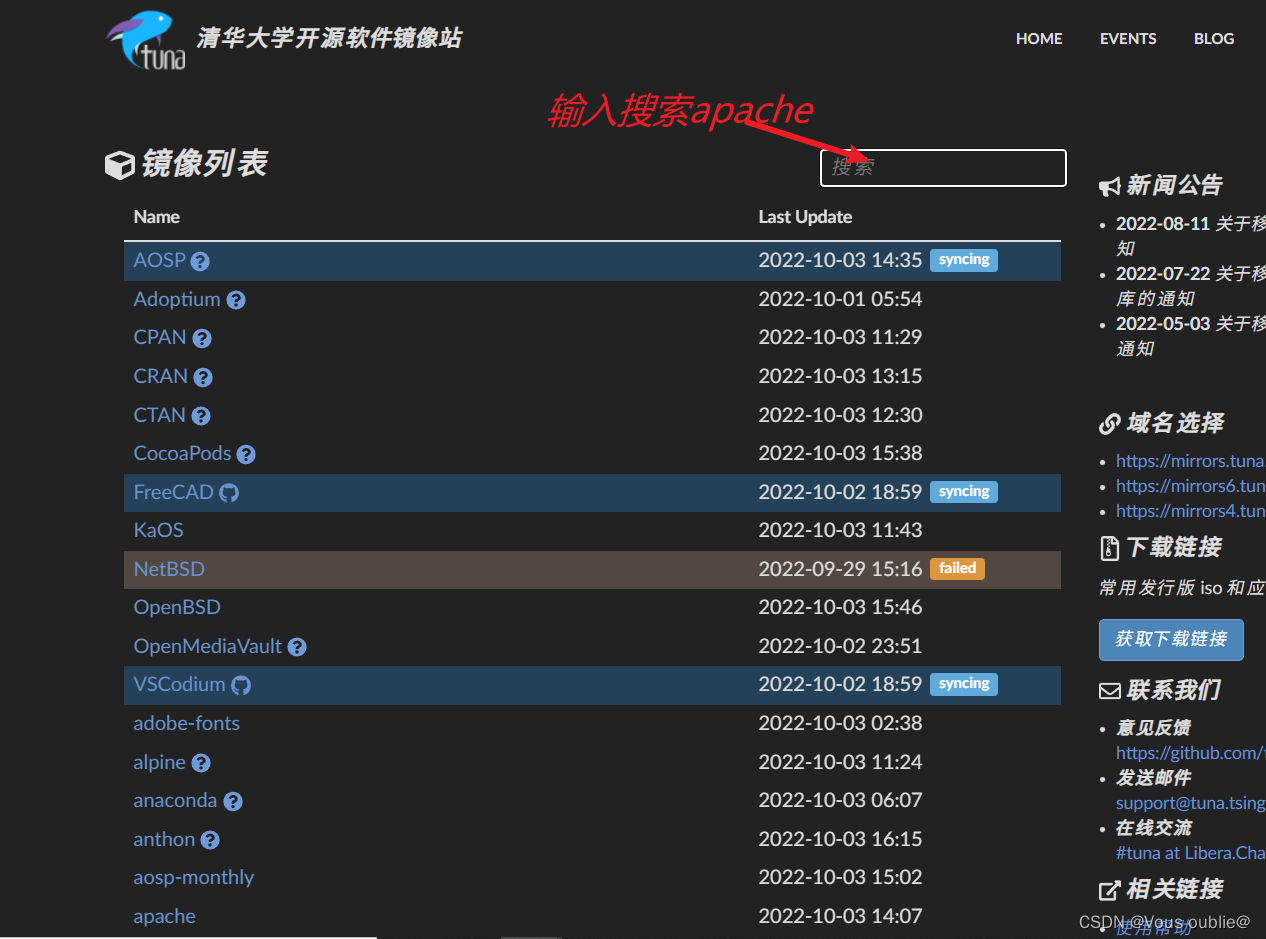1266x939 pixels.
Task: Open the AOSP mirror link
Action: (160, 260)
